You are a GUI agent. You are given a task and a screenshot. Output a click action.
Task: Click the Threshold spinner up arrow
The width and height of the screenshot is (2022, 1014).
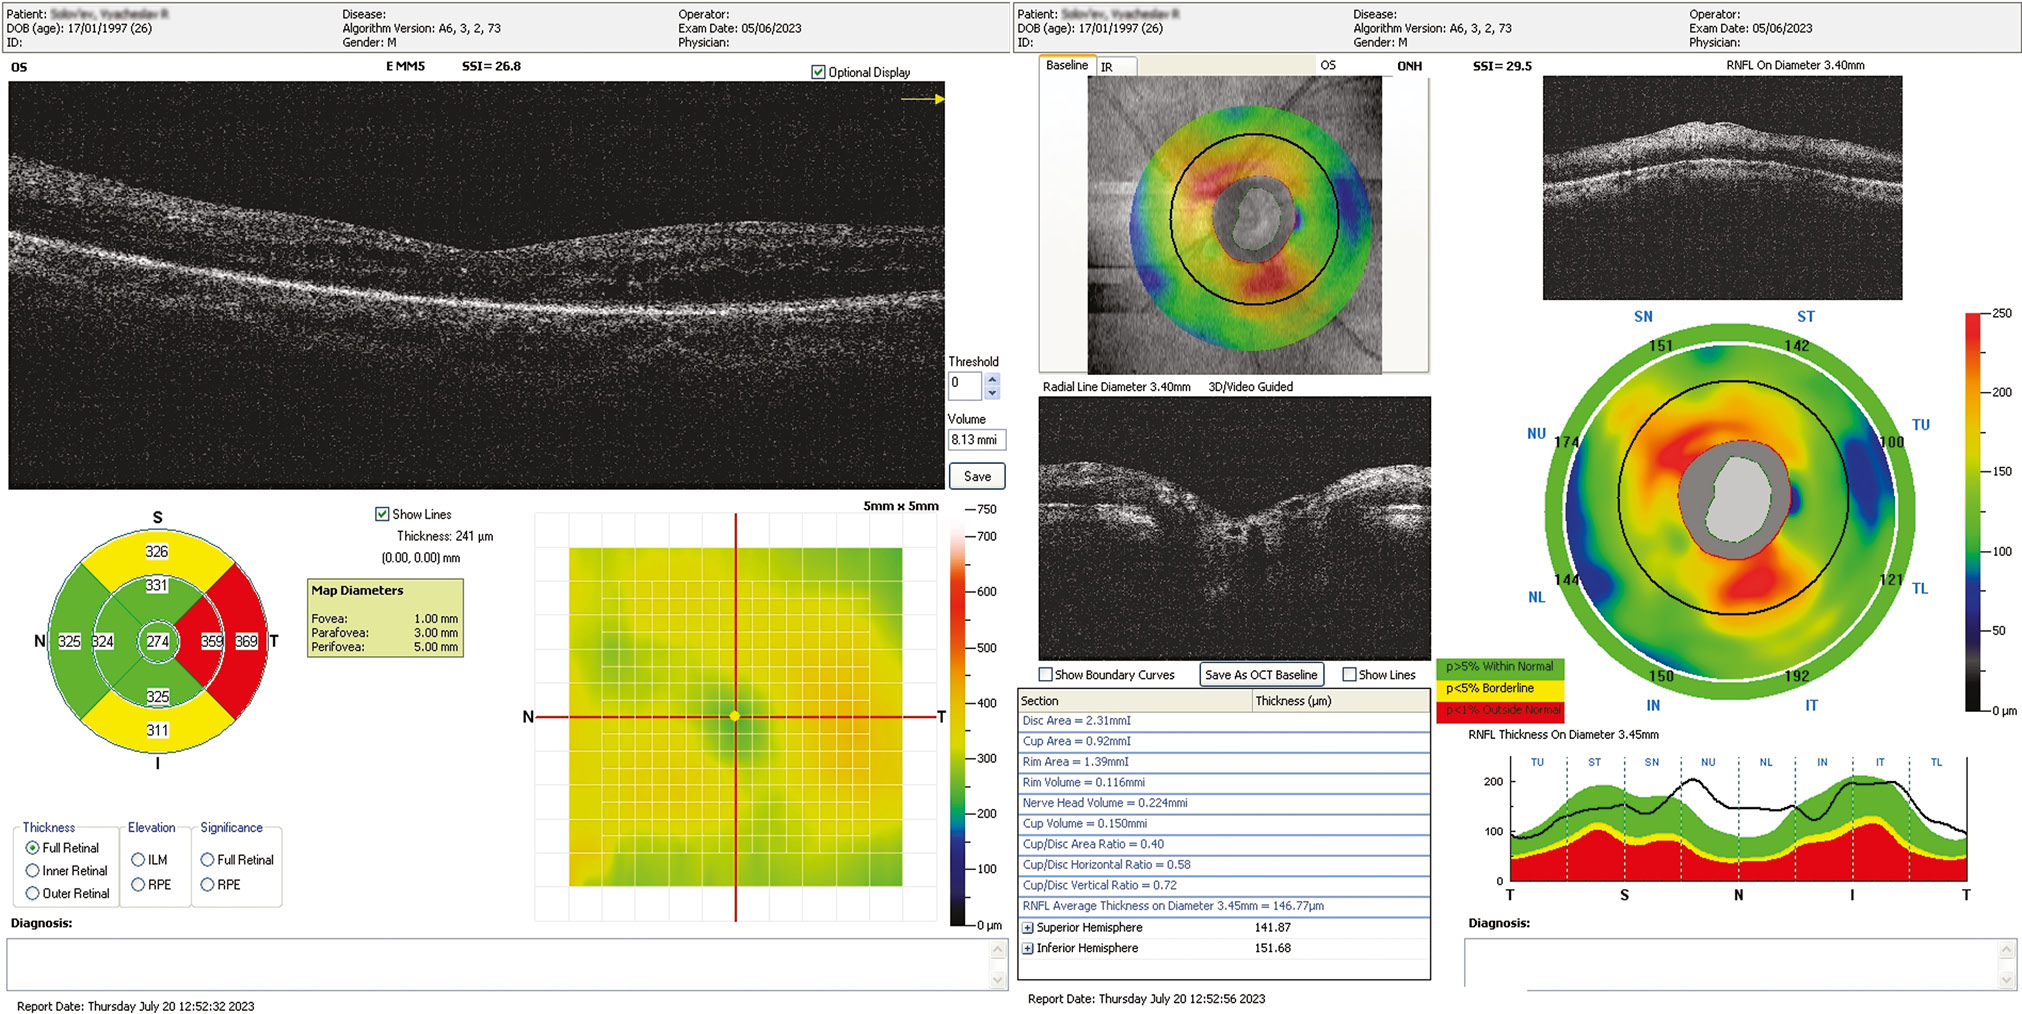pyautogui.click(x=992, y=379)
